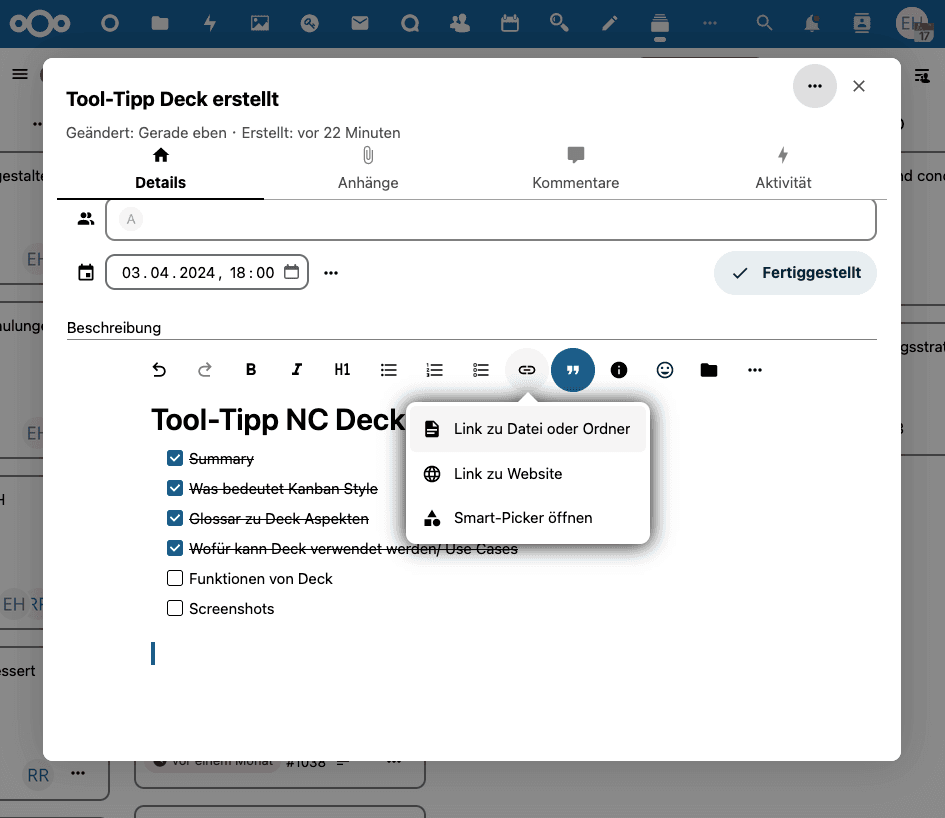
Task: Open the Anhänge tab
Action: tap(368, 168)
